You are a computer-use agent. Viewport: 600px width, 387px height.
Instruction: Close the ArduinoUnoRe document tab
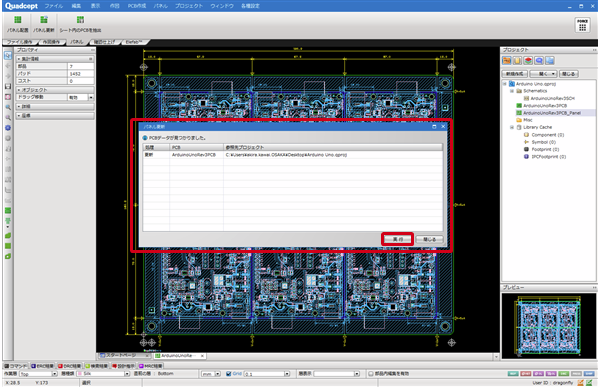pos(202,356)
